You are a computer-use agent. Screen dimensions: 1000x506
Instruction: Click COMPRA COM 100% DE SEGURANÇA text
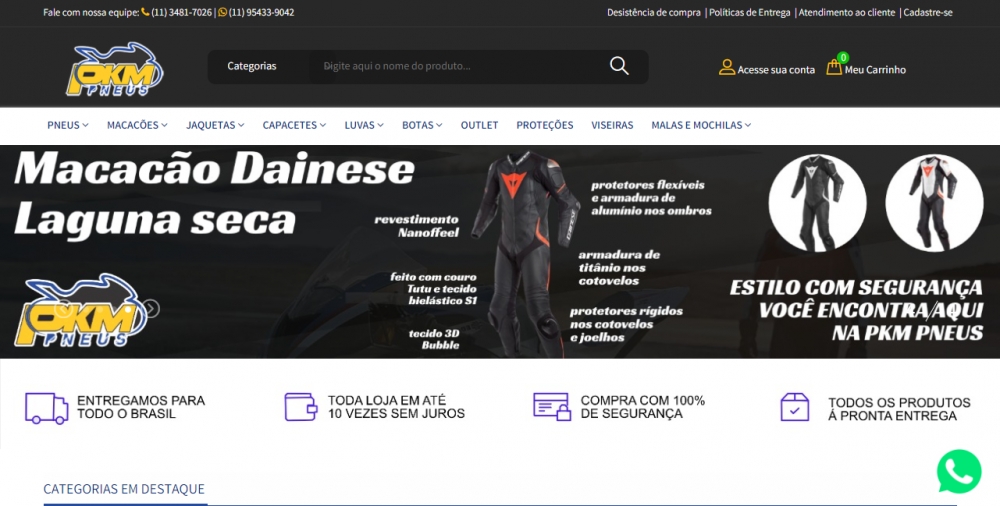tap(642, 407)
